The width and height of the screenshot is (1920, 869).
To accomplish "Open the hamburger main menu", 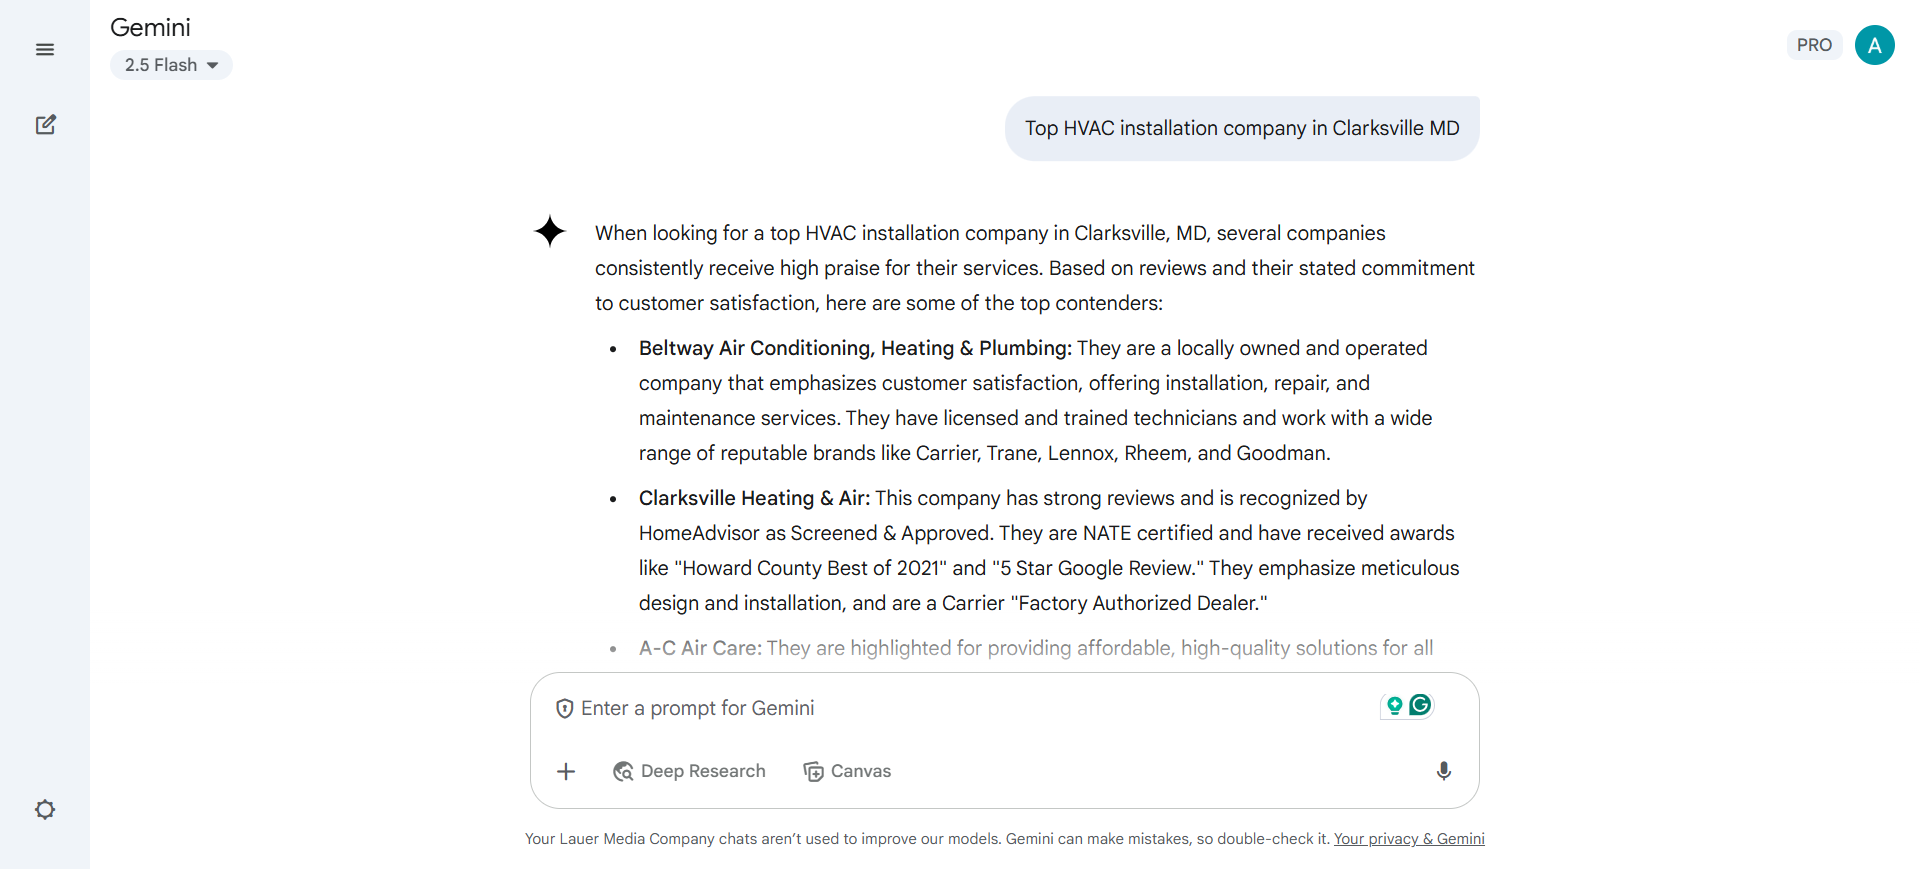I will [45, 49].
